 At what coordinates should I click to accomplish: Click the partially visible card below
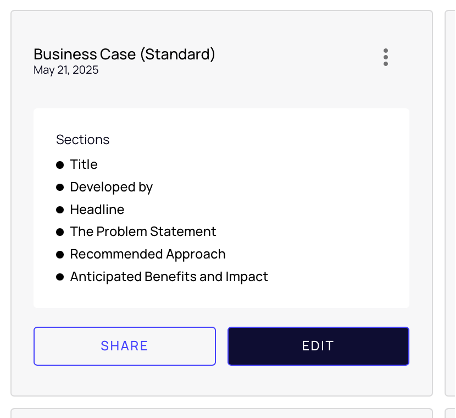click(222, 413)
